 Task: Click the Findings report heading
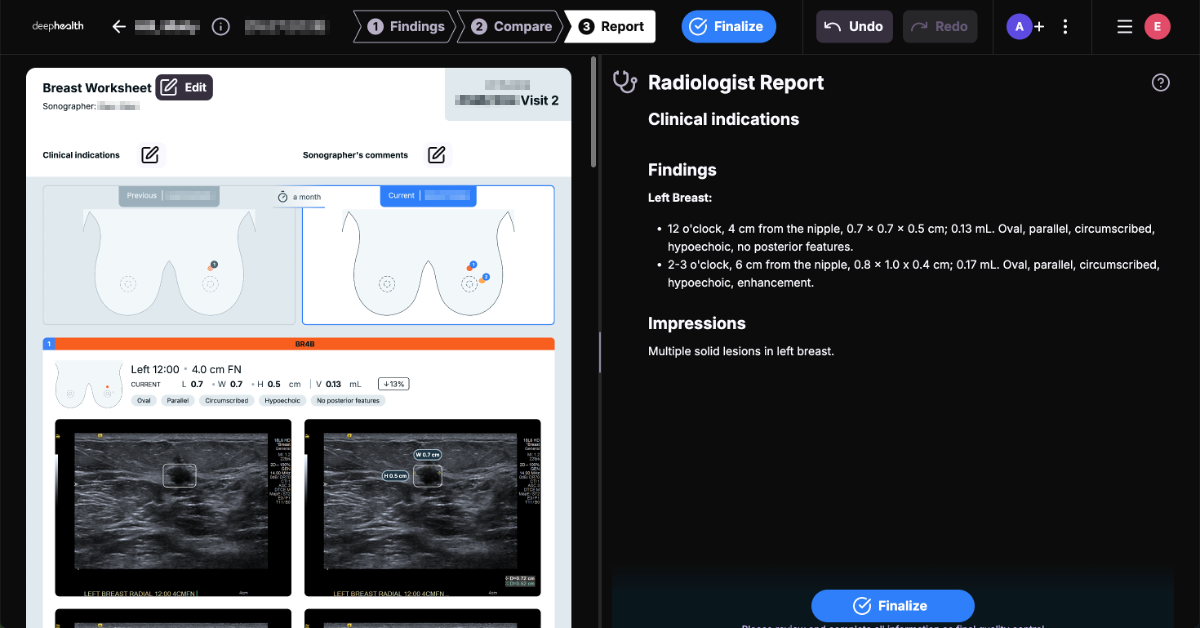pyautogui.click(x=682, y=170)
